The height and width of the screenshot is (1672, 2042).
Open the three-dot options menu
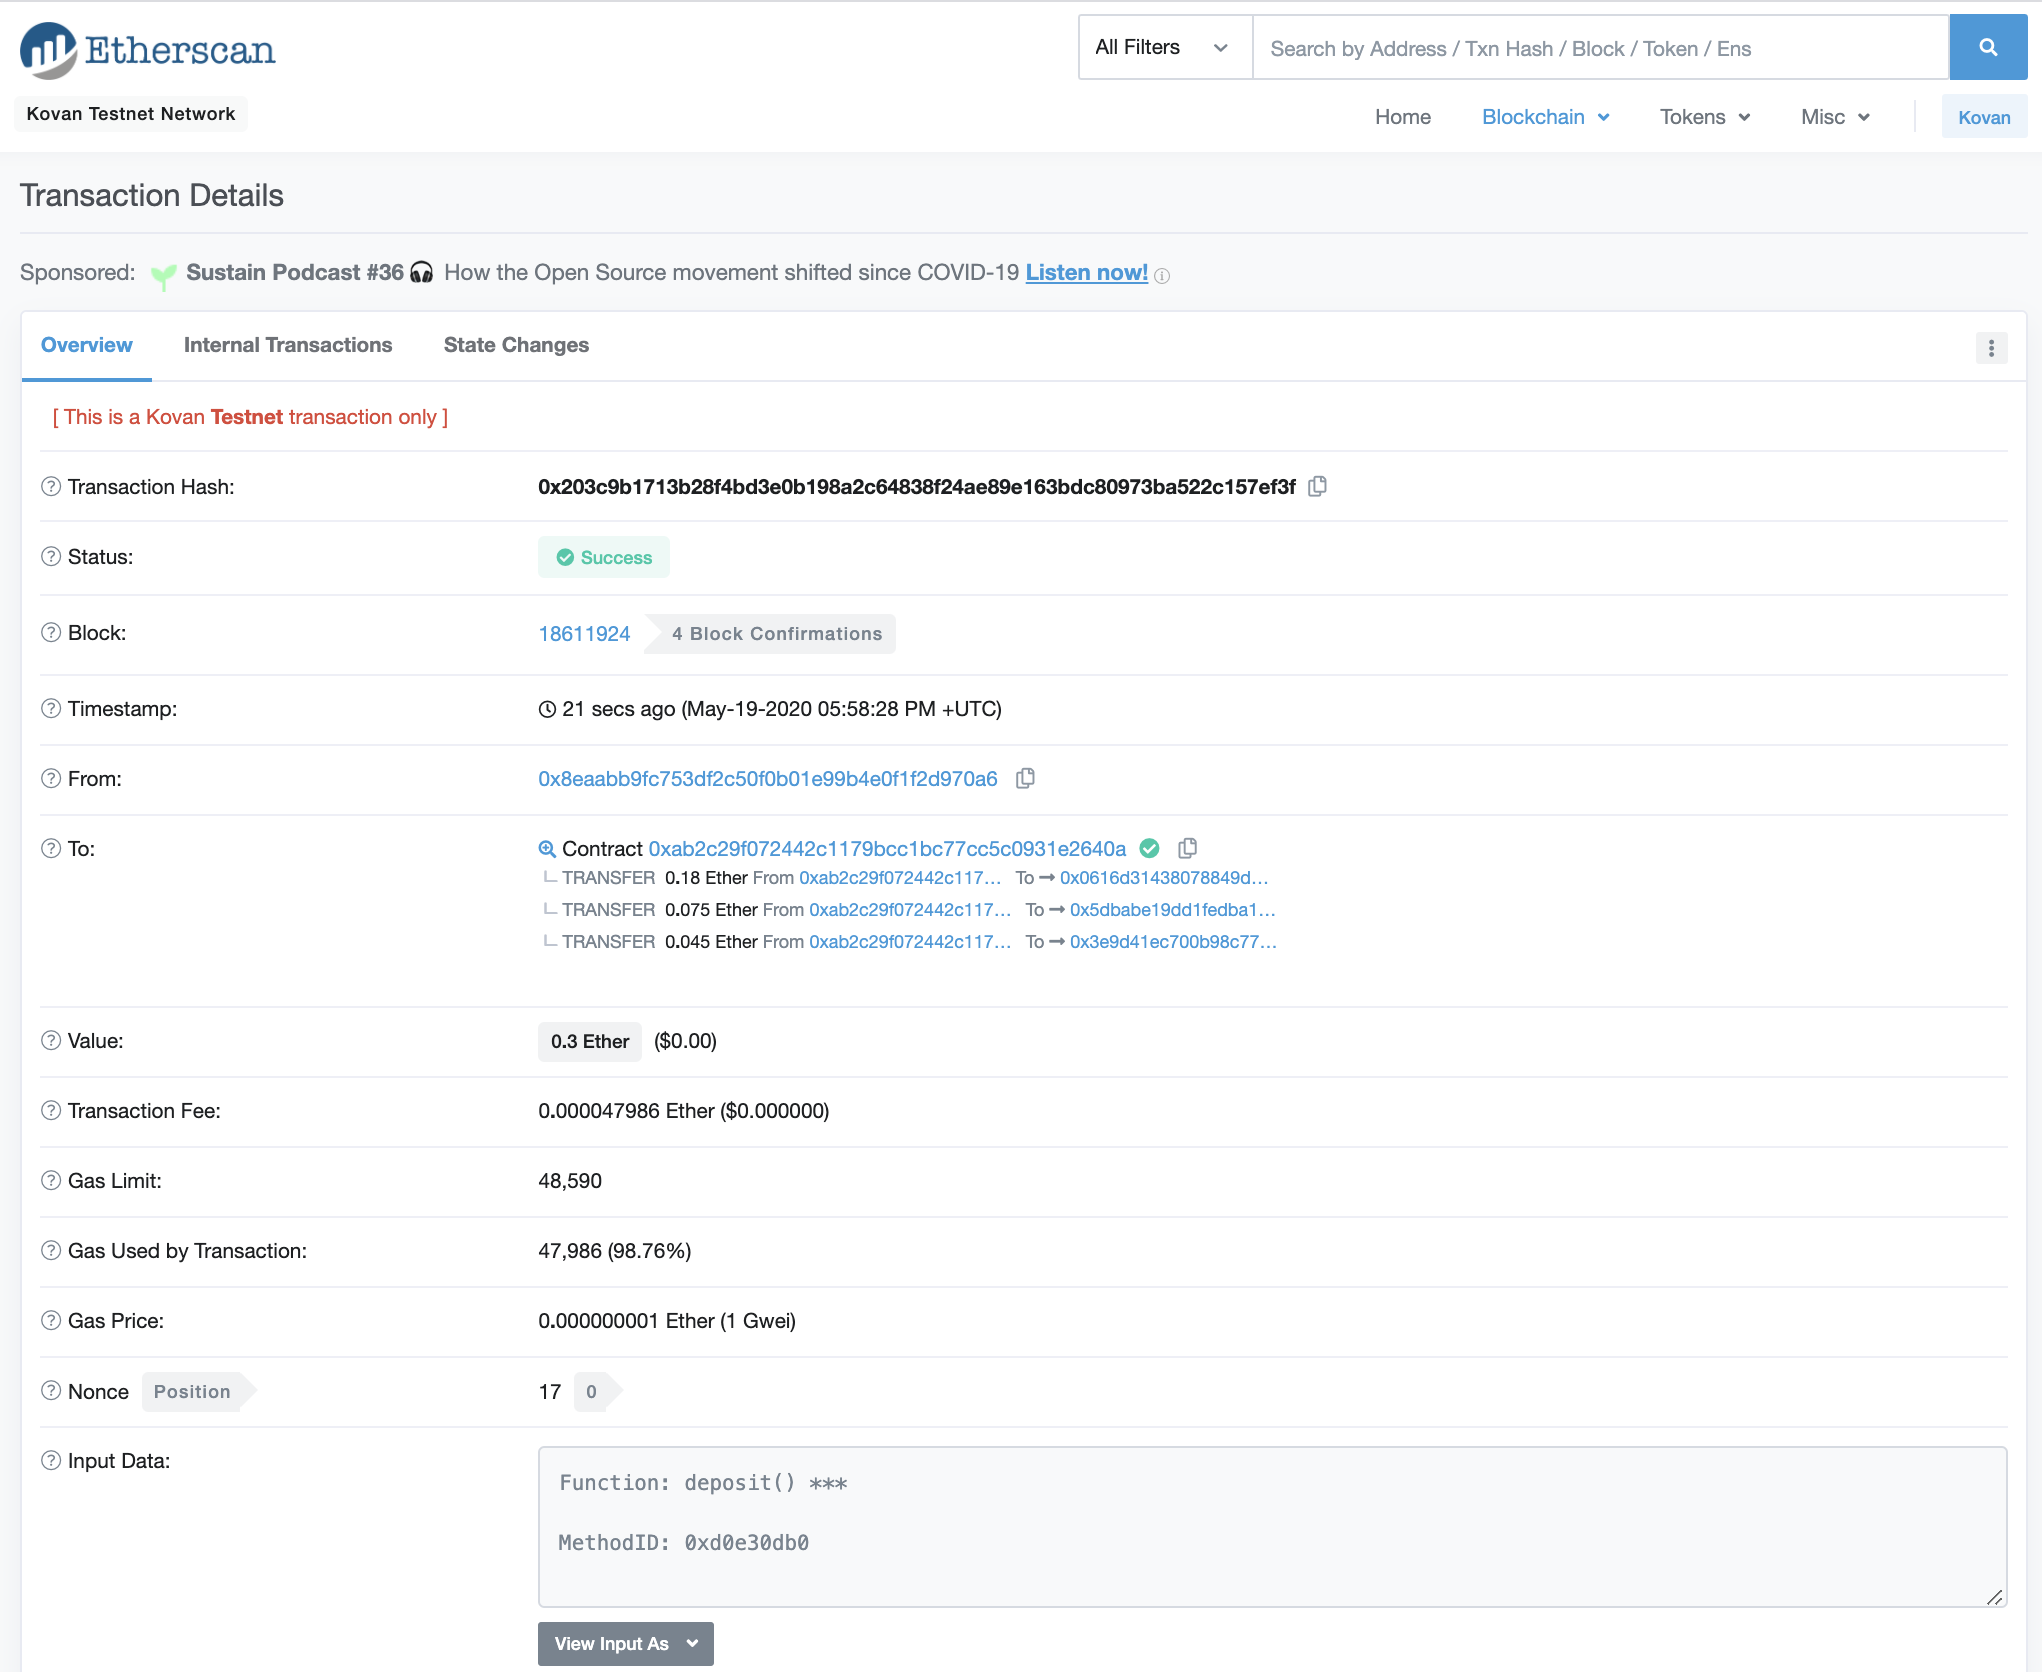coord(1991,347)
